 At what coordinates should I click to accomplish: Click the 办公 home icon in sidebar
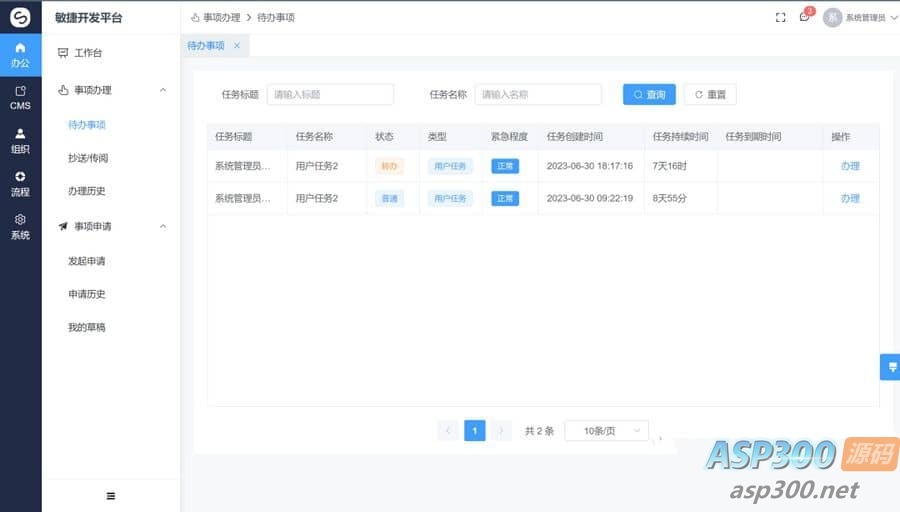click(20, 54)
